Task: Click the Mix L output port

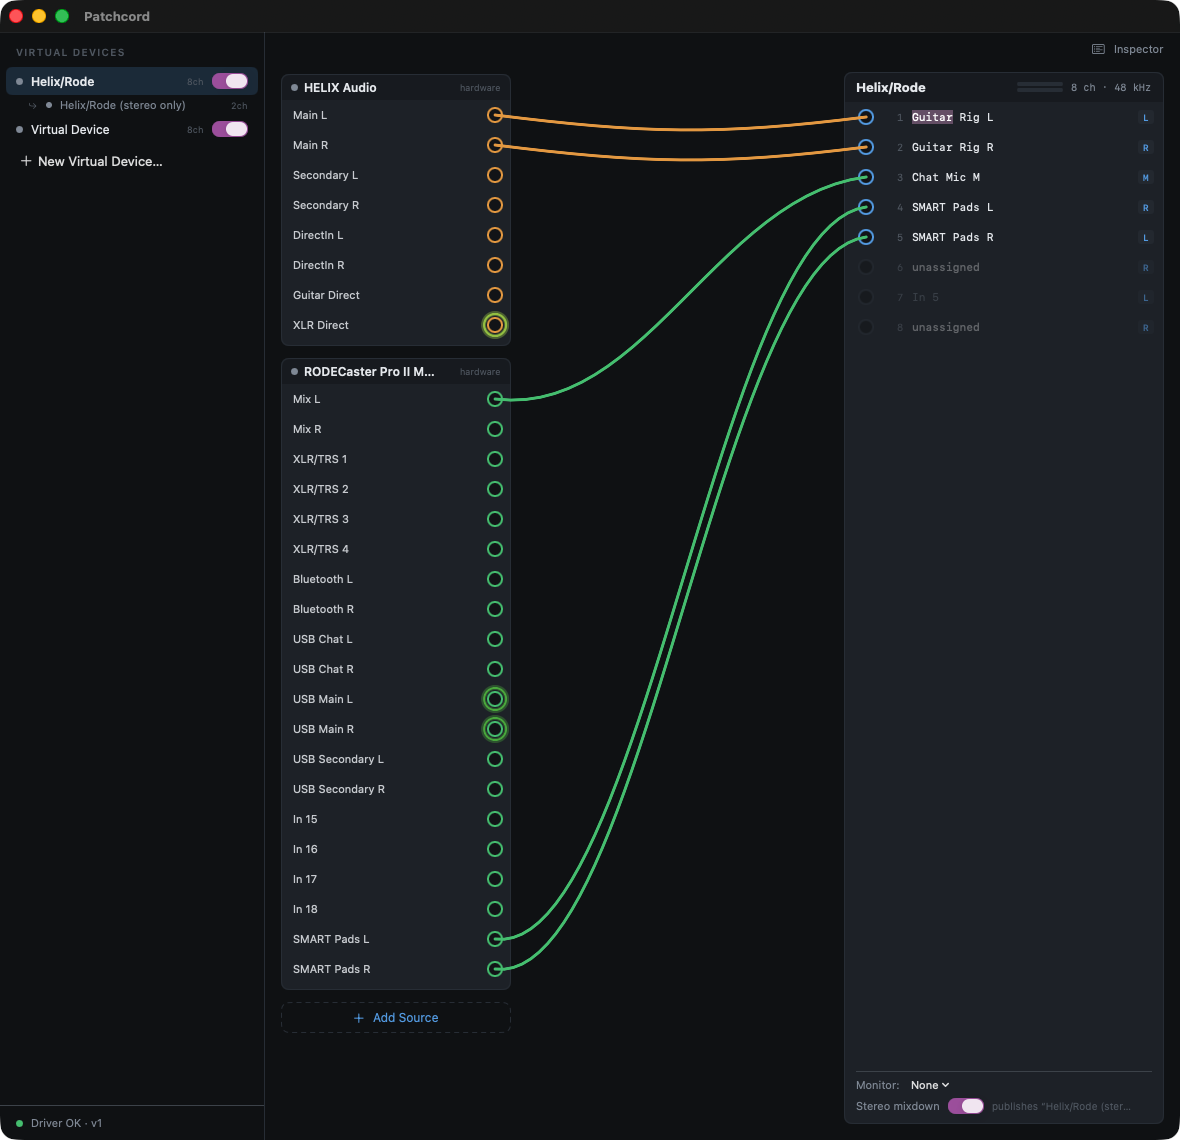Action: [494, 399]
